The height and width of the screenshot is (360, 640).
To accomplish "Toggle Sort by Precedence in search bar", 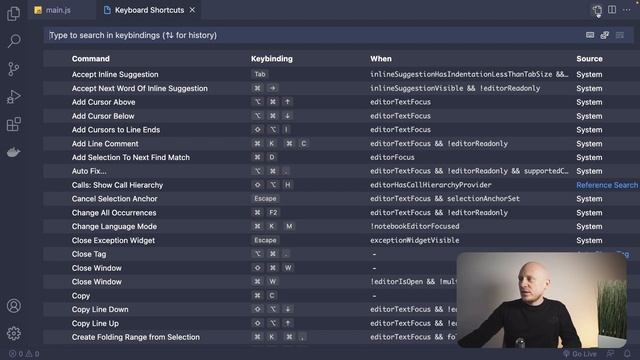I will (x=604, y=35).
